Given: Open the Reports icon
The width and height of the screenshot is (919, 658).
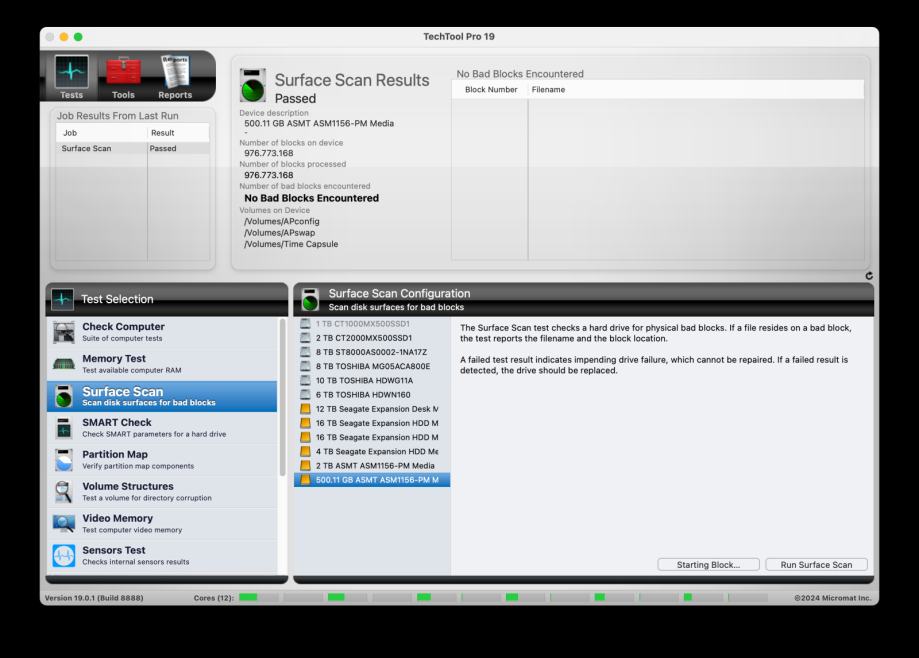Looking at the screenshot, I should pos(175,71).
